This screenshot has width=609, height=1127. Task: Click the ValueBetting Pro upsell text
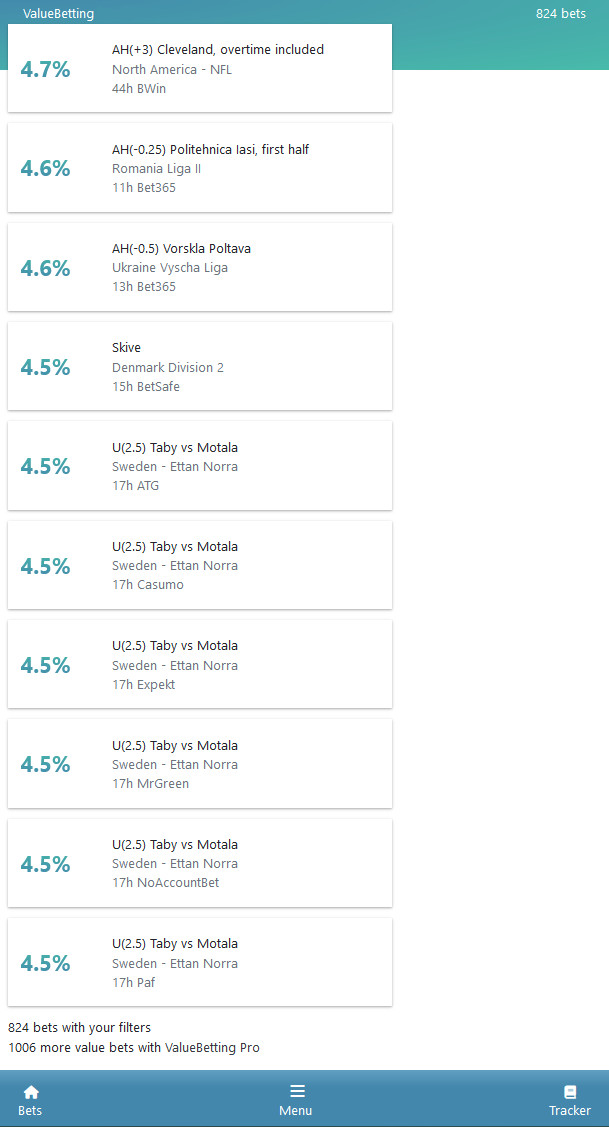pyautogui.click(x=134, y=1047)
